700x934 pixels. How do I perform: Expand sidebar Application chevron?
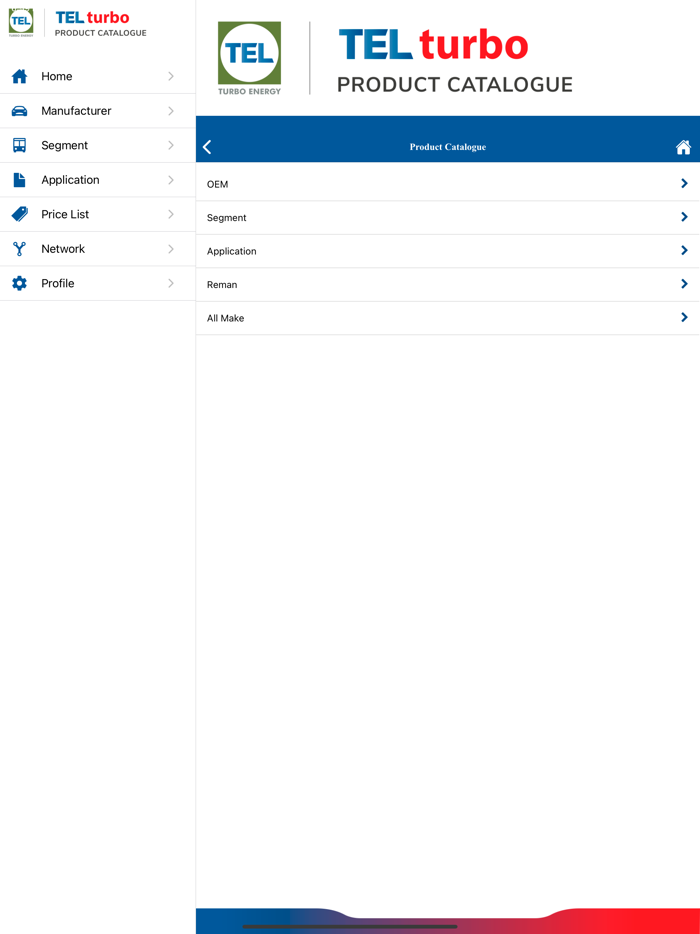click(x=171, y=180)
